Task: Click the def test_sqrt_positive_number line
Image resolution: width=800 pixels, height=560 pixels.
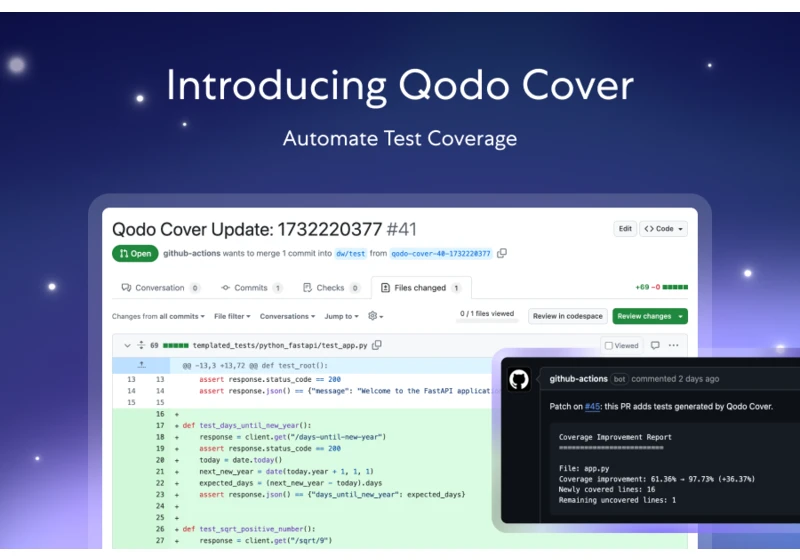Action: pyautogui.click(x=249, y=529)
